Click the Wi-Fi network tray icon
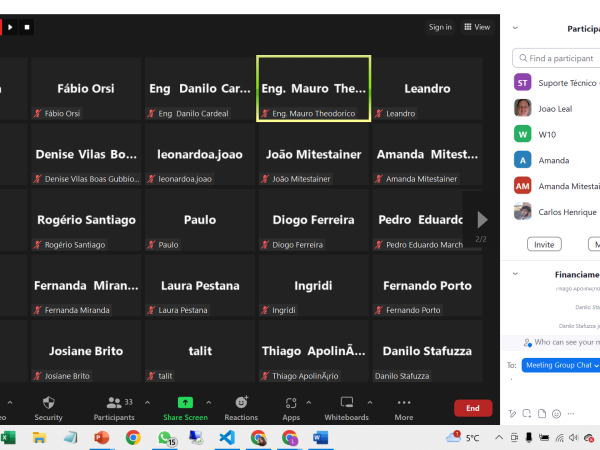This screenshot has height=450, width=600. coord(559,438)
